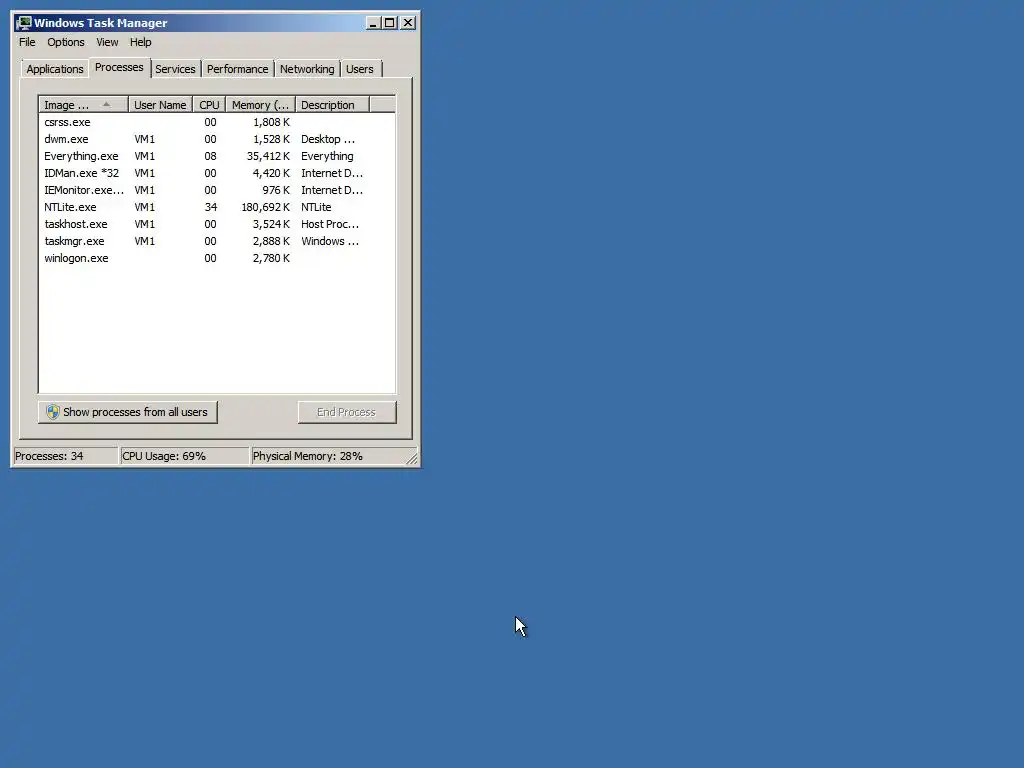Open the Options menu

(65, 42)
